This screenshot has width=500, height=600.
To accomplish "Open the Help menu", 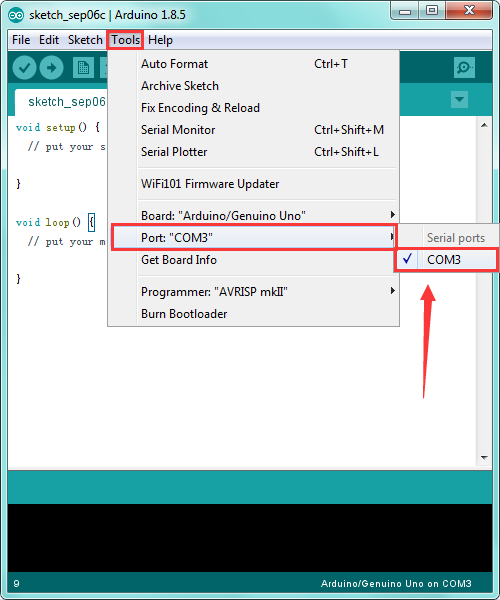I will (160, 40).
